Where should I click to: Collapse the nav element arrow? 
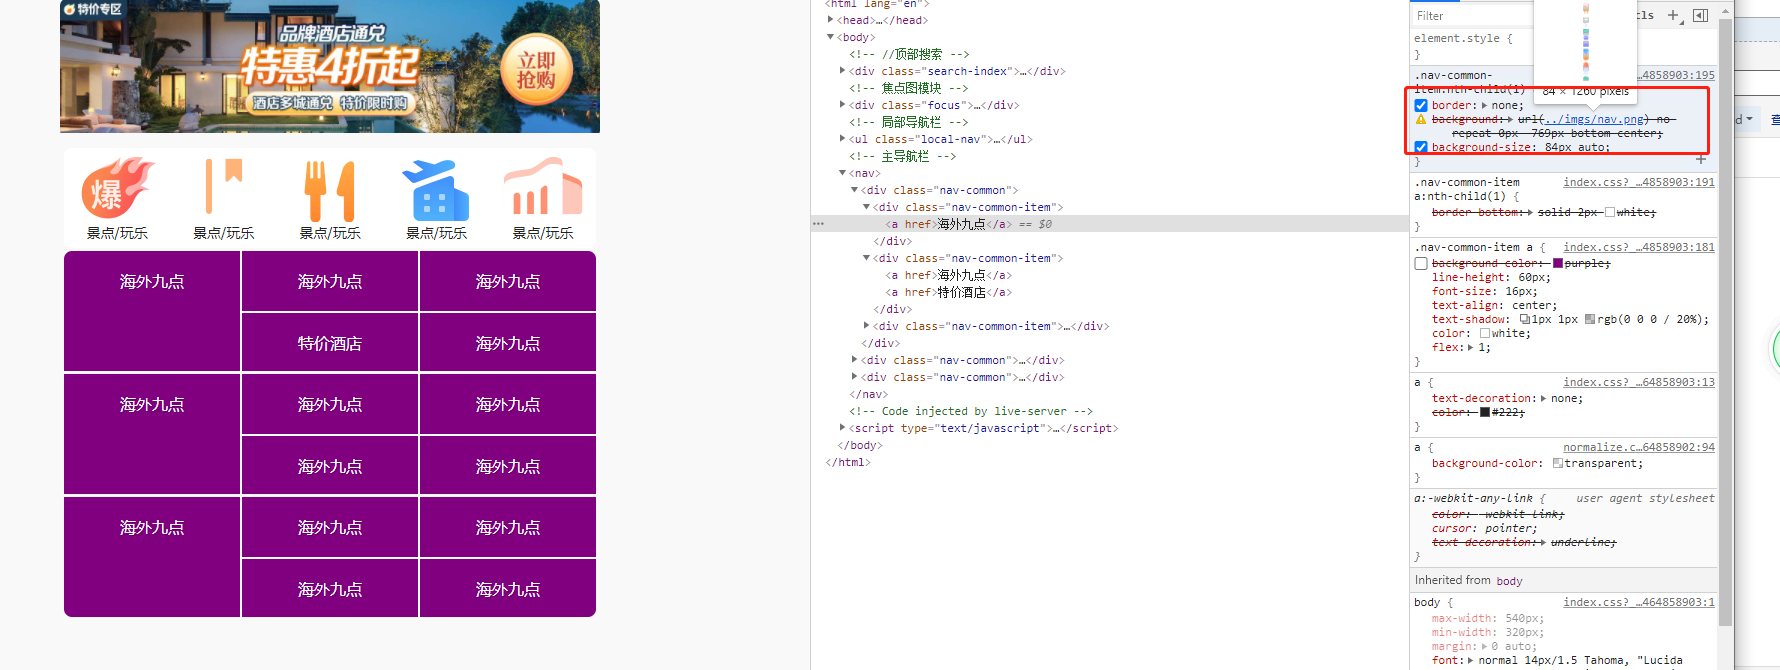point(842,173)
